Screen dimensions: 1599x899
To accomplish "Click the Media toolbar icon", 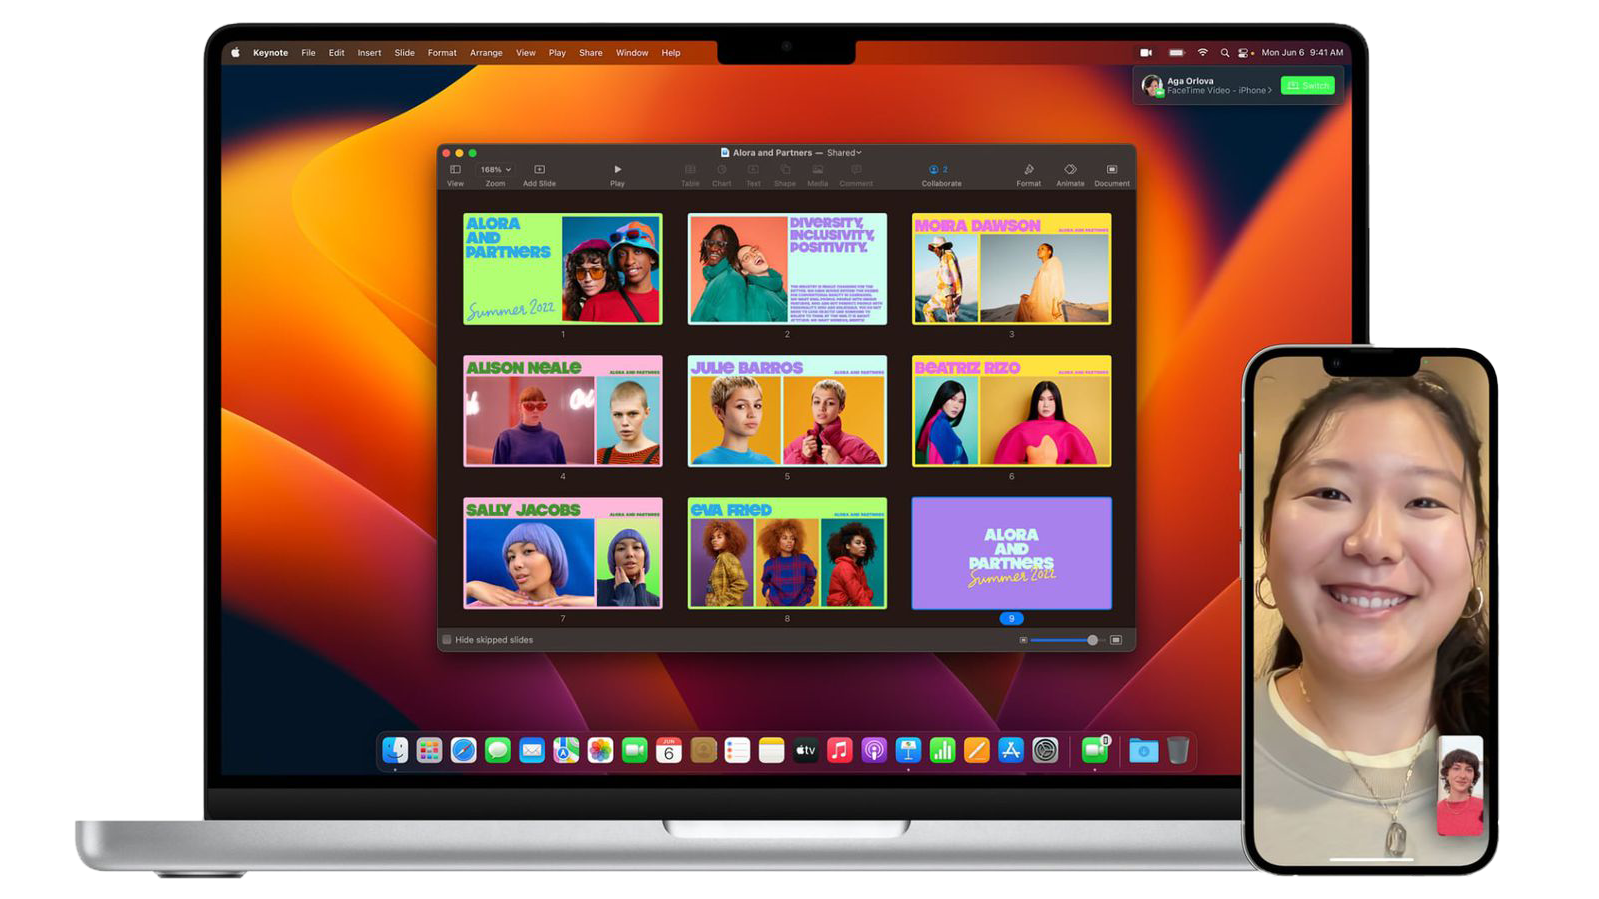I will [817, 170].
